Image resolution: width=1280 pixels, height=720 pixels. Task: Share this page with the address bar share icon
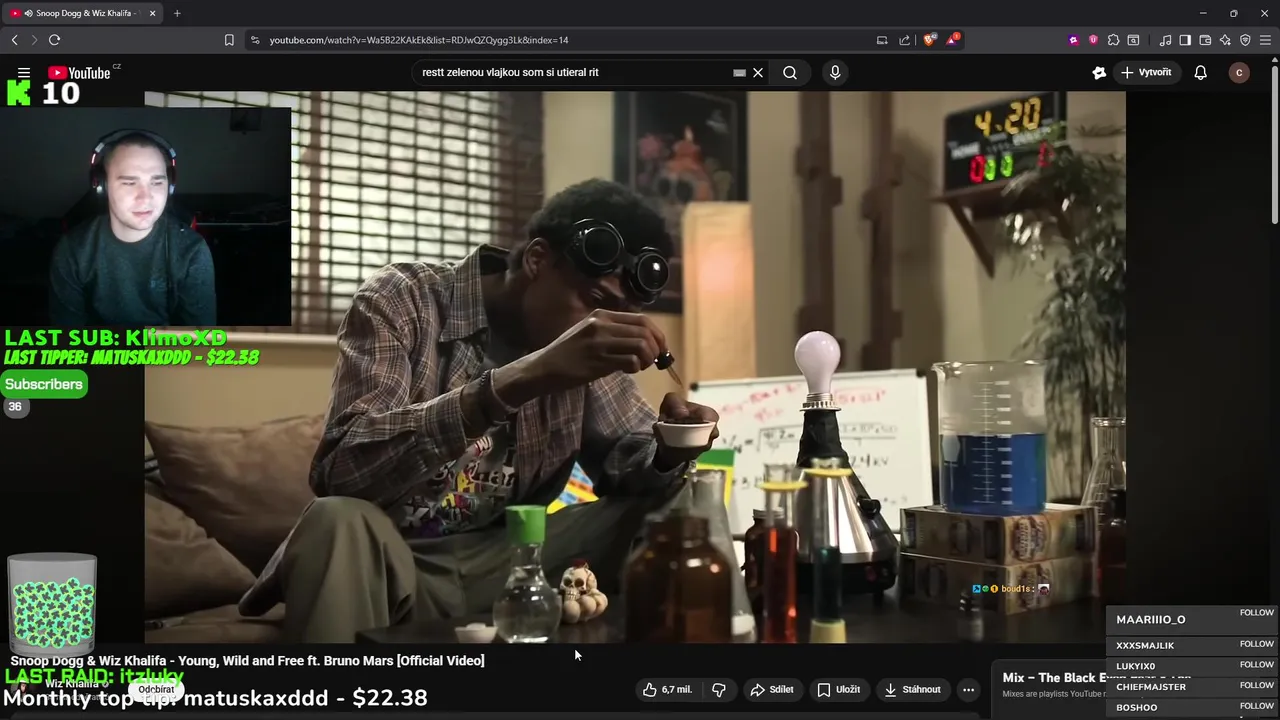point(905,40)
